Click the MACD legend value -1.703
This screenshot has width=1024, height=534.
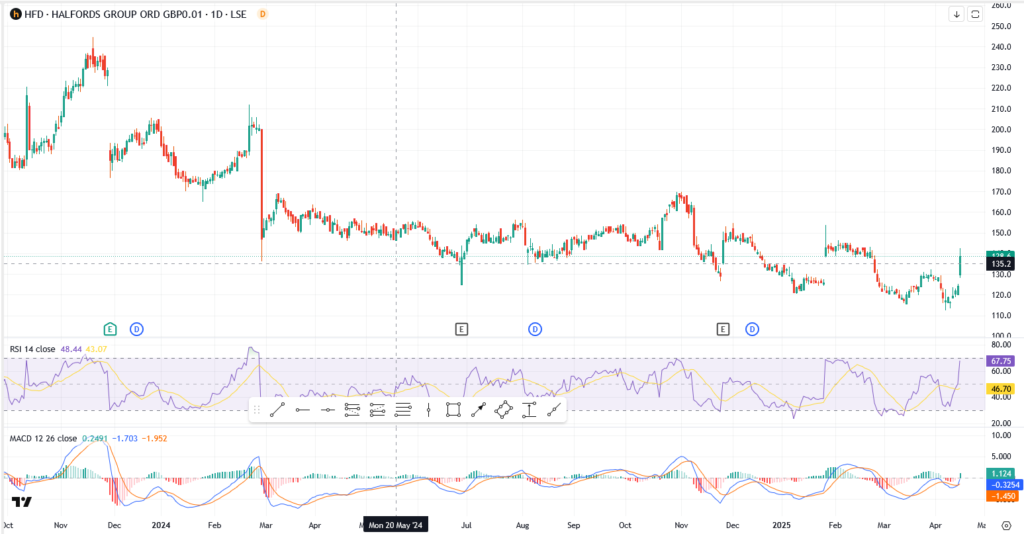pos(124,439)
